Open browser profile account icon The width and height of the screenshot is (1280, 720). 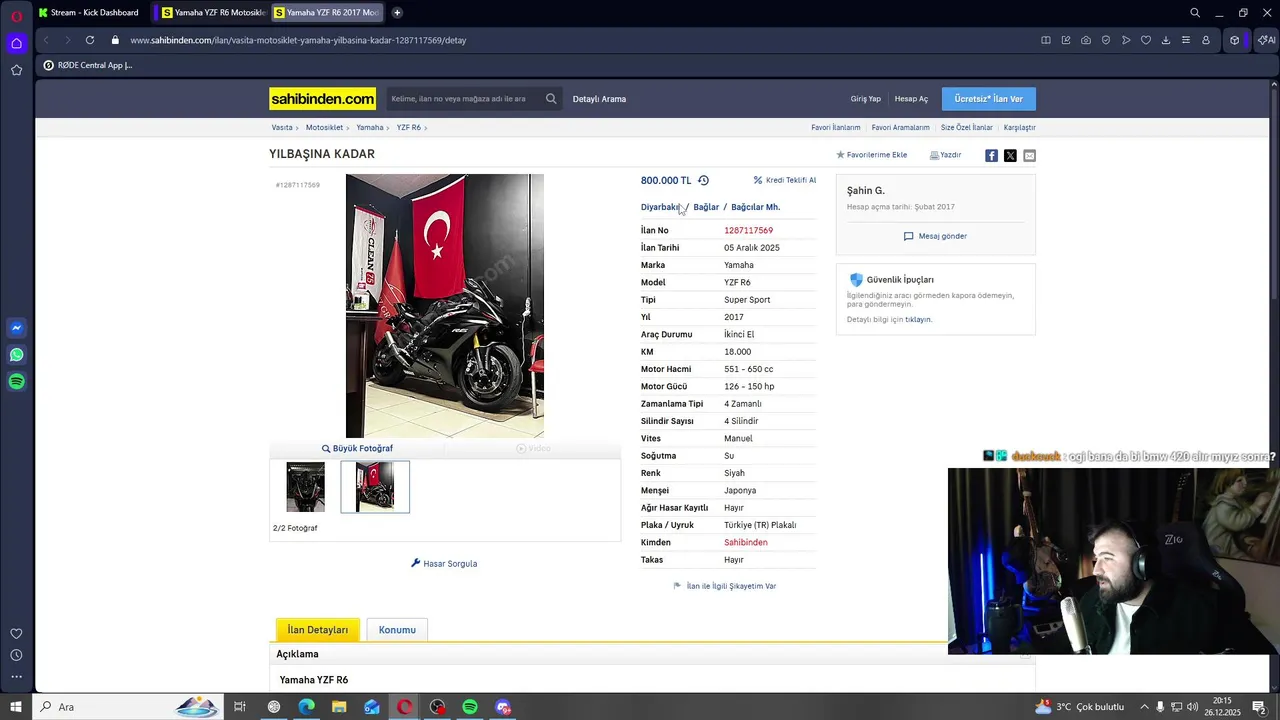coord(1206,40)
